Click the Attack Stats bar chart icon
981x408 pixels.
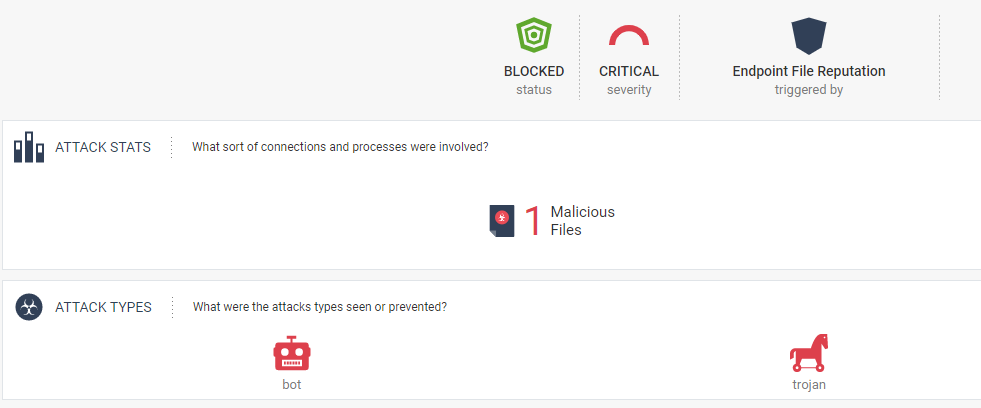pos(29,147)
